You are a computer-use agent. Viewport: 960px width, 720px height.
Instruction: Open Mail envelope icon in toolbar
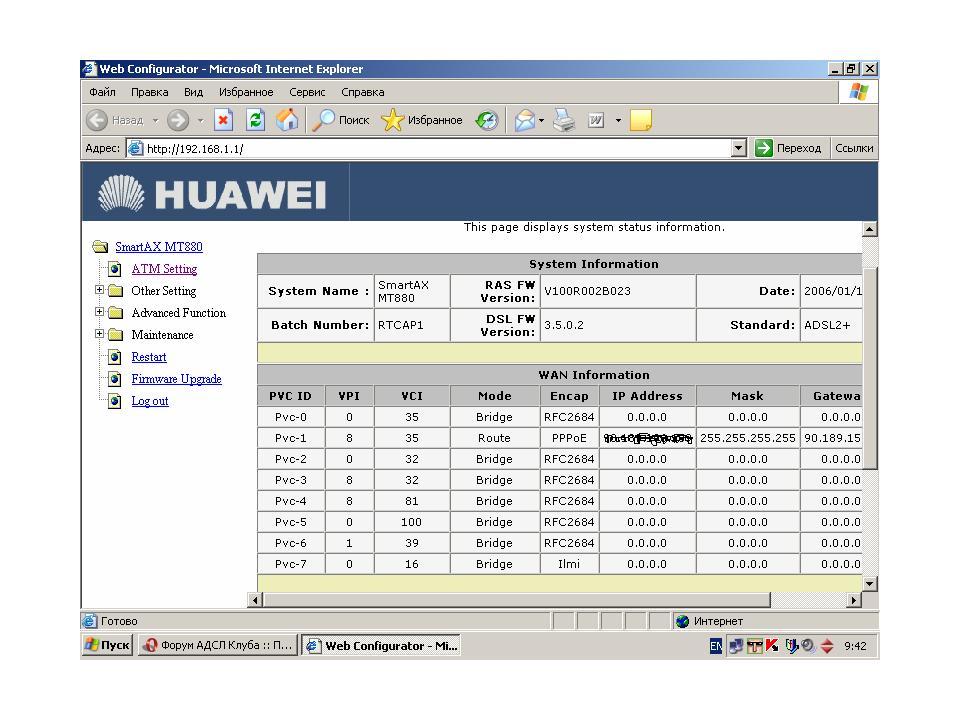(525, 120)
